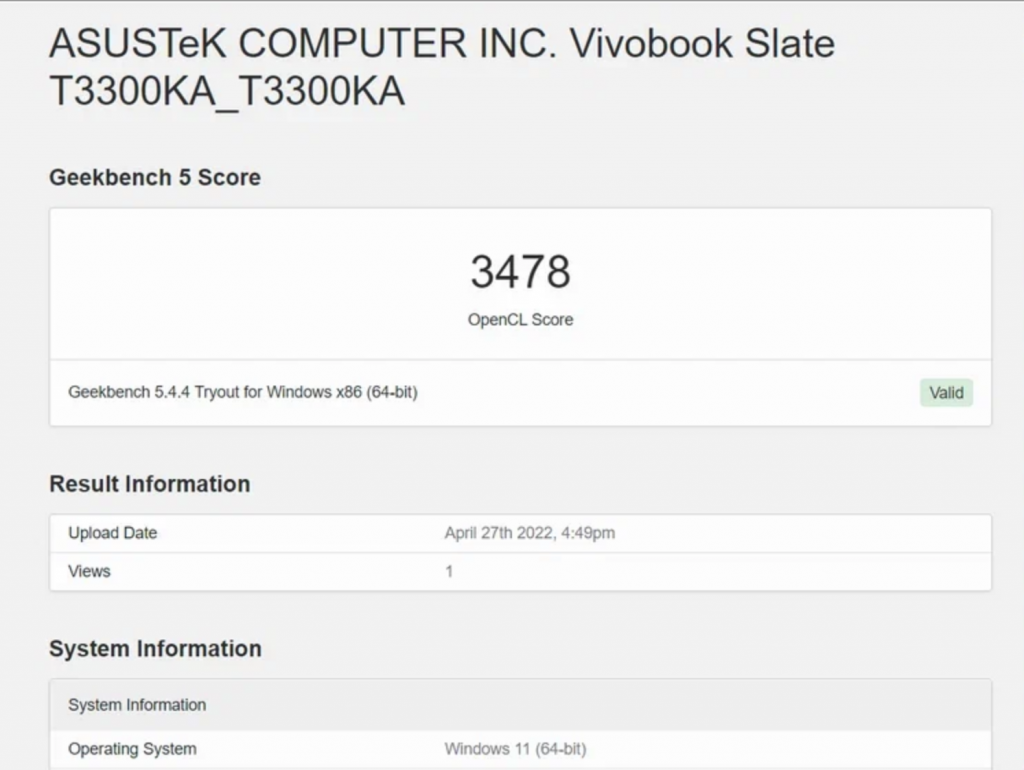The image size is (1024, 770).
Task: Click the Geekbench 5 Score heading
Action: coord(155,178)
